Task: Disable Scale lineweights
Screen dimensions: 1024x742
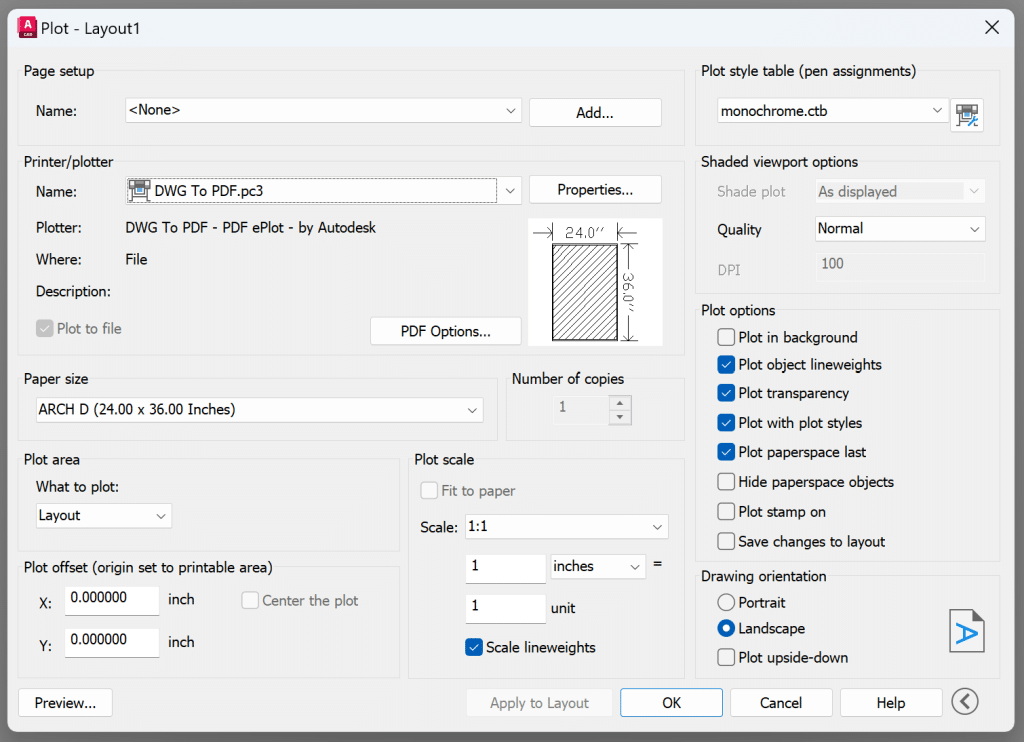Action: coord(473,647)
